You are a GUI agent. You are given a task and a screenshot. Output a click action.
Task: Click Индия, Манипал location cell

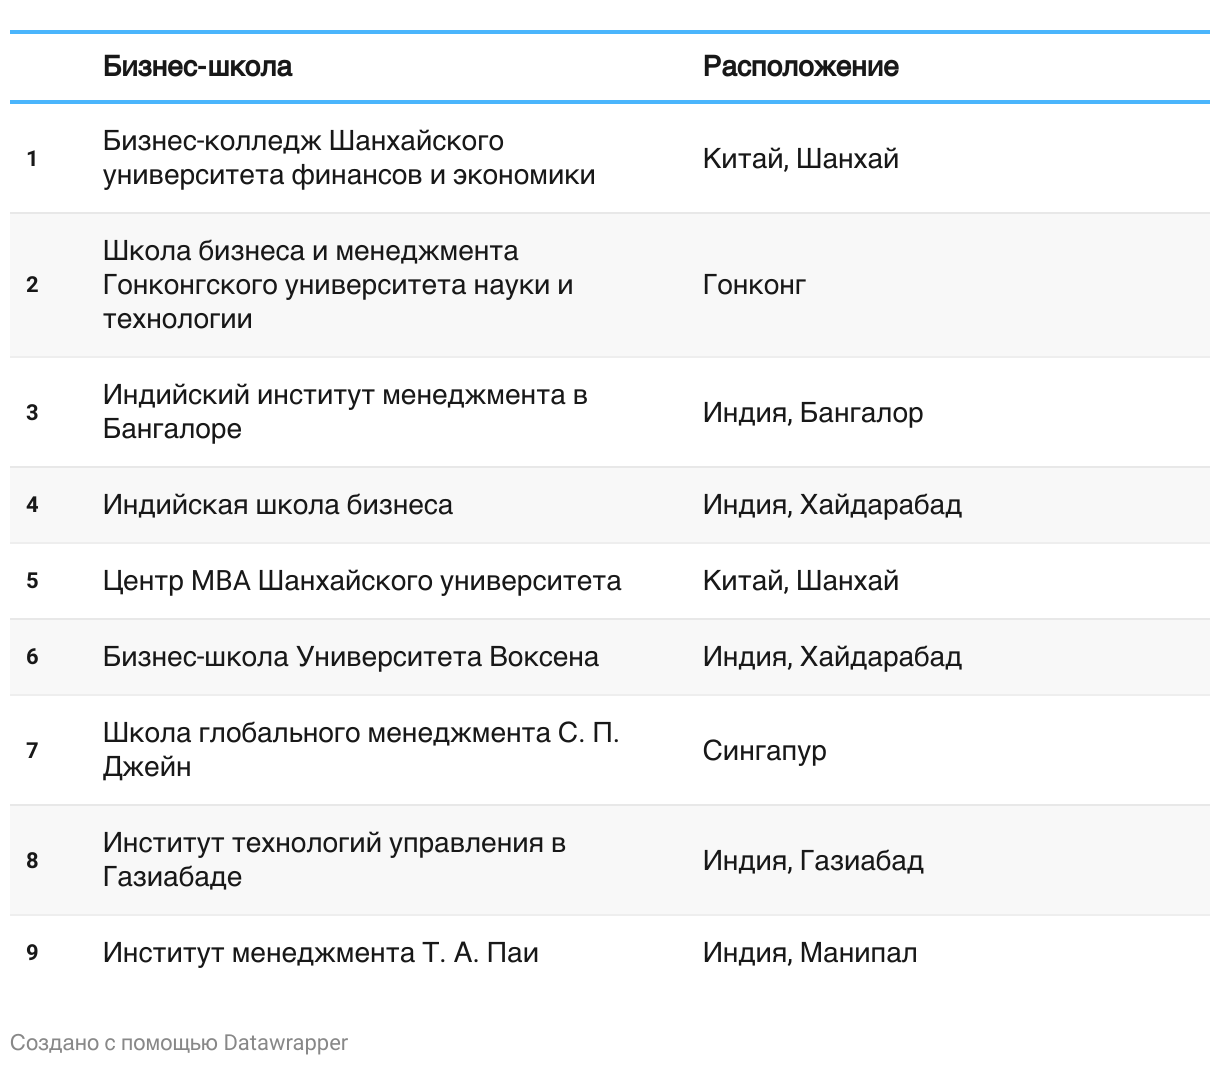point(809,953)
